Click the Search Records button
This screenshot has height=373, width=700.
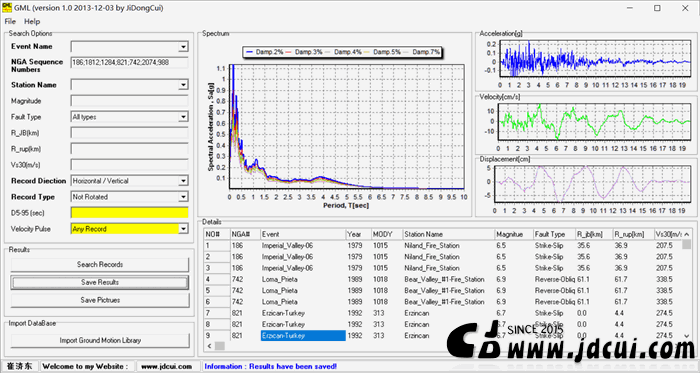point(100,265)
